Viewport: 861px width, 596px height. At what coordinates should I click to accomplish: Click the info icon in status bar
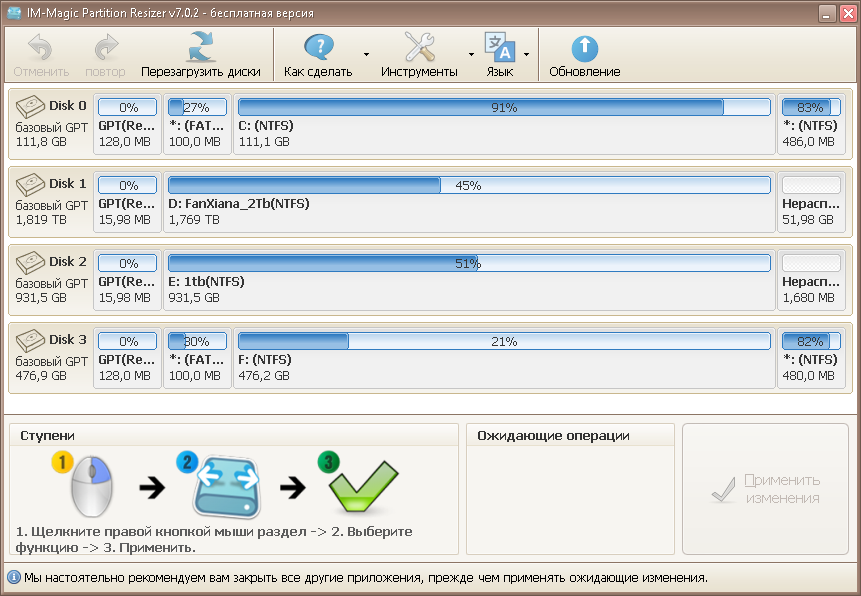(14, 577)
